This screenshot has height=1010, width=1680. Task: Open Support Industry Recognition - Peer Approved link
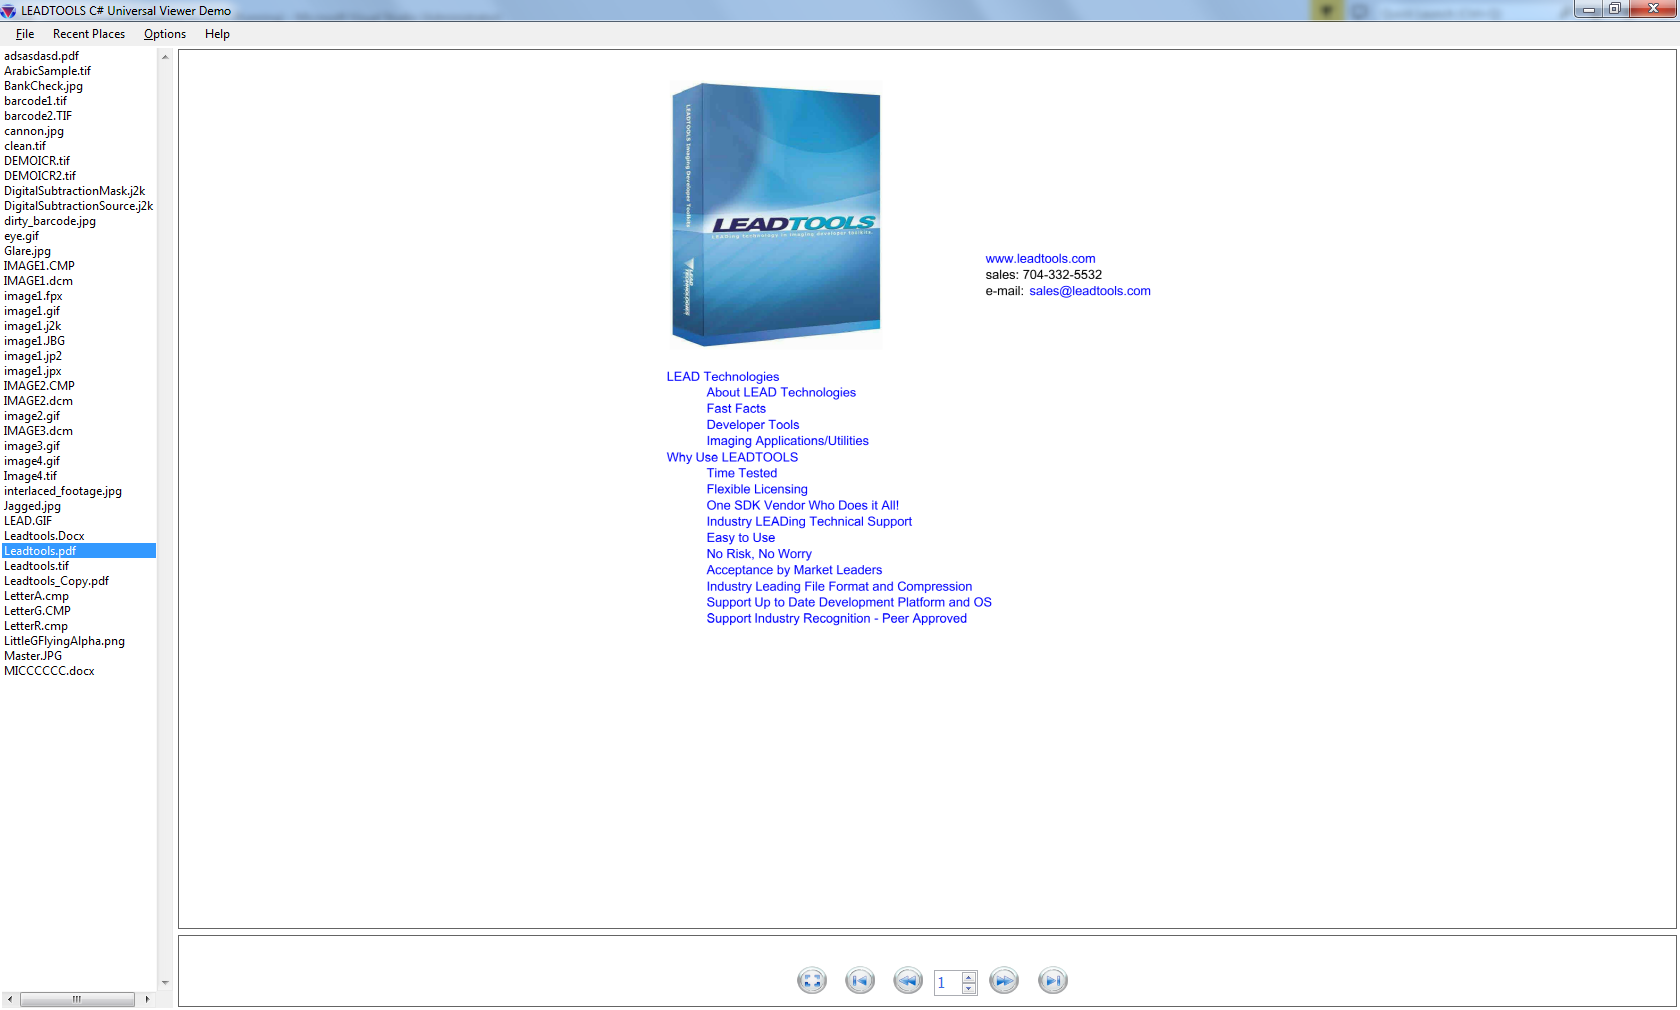tap(837, 619)
